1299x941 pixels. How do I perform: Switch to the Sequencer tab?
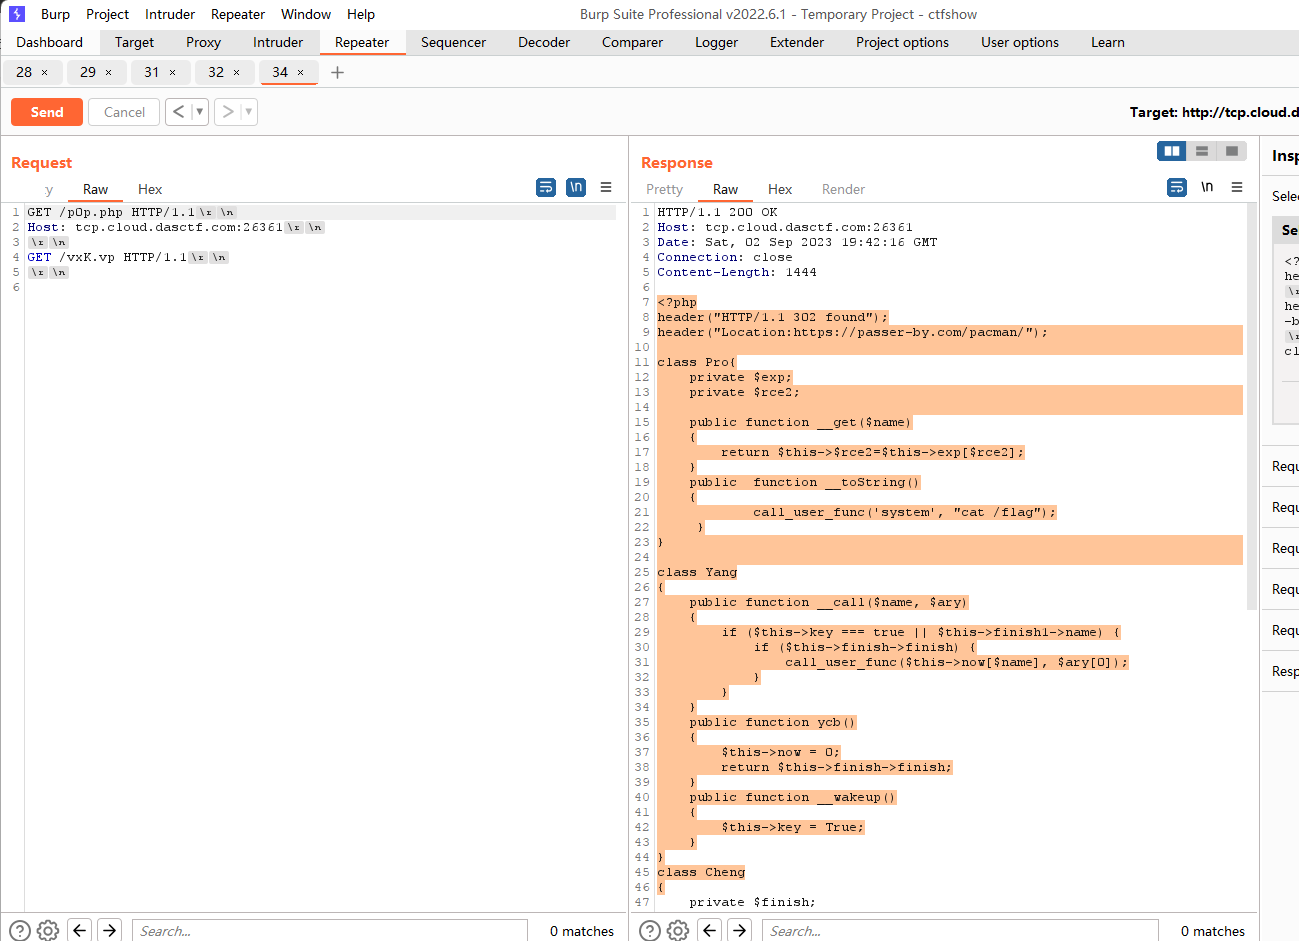[453, 42]
